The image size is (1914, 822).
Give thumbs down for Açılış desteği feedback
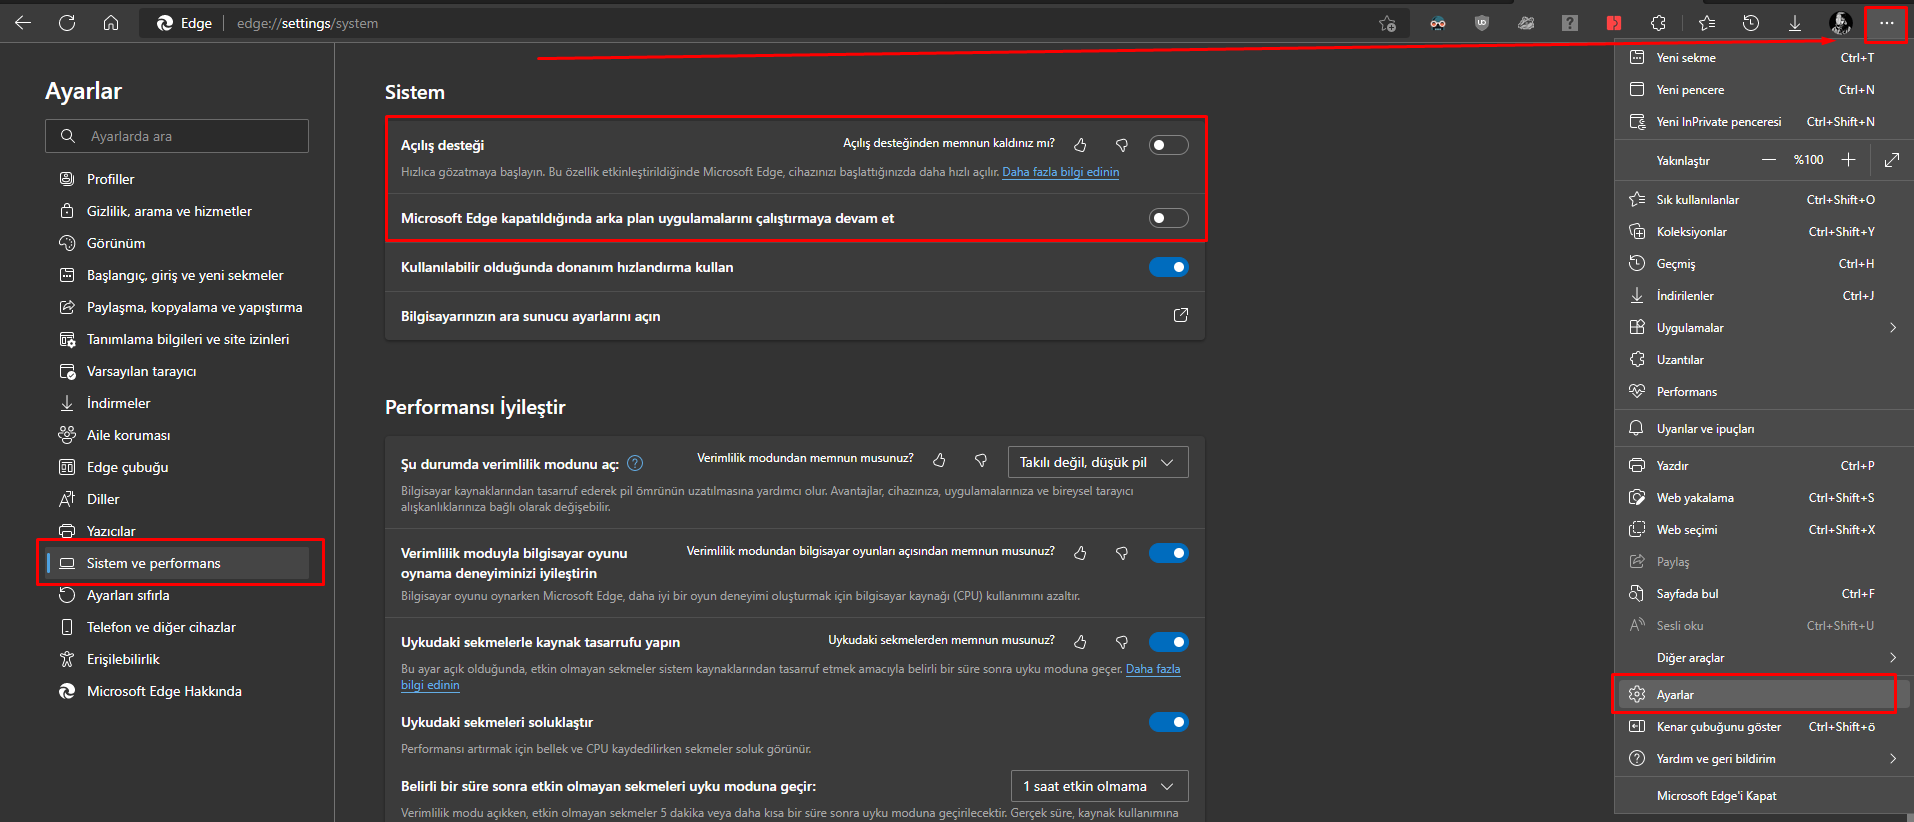(x=1122, y=145)
